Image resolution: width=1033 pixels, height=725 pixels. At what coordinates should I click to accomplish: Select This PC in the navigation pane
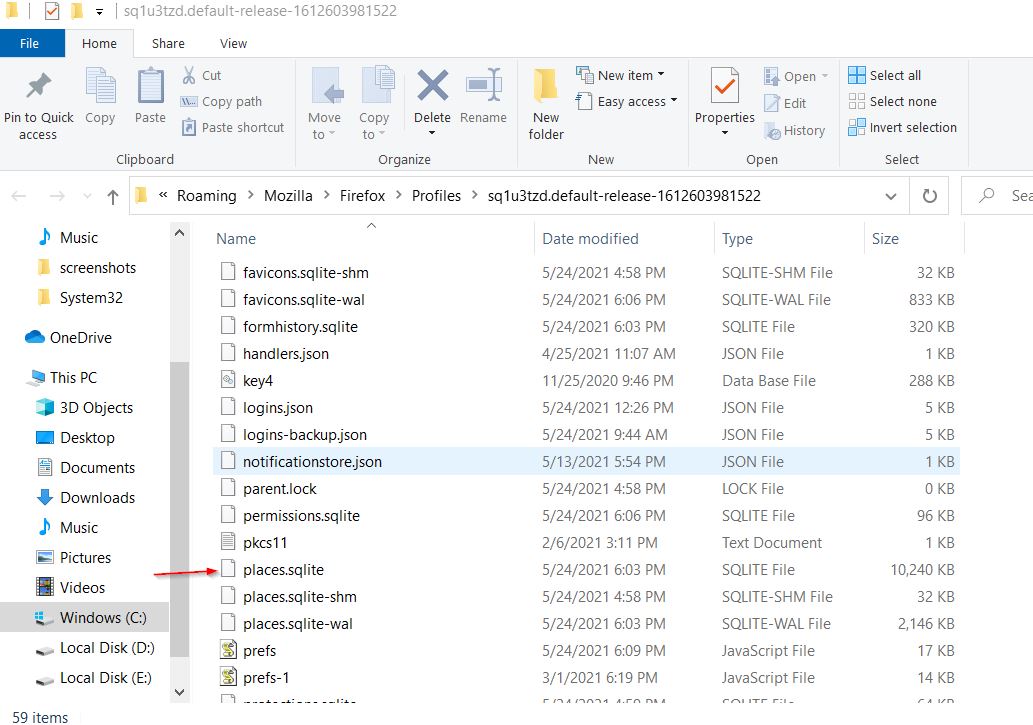pyautogui.click(x=63, y=378)
